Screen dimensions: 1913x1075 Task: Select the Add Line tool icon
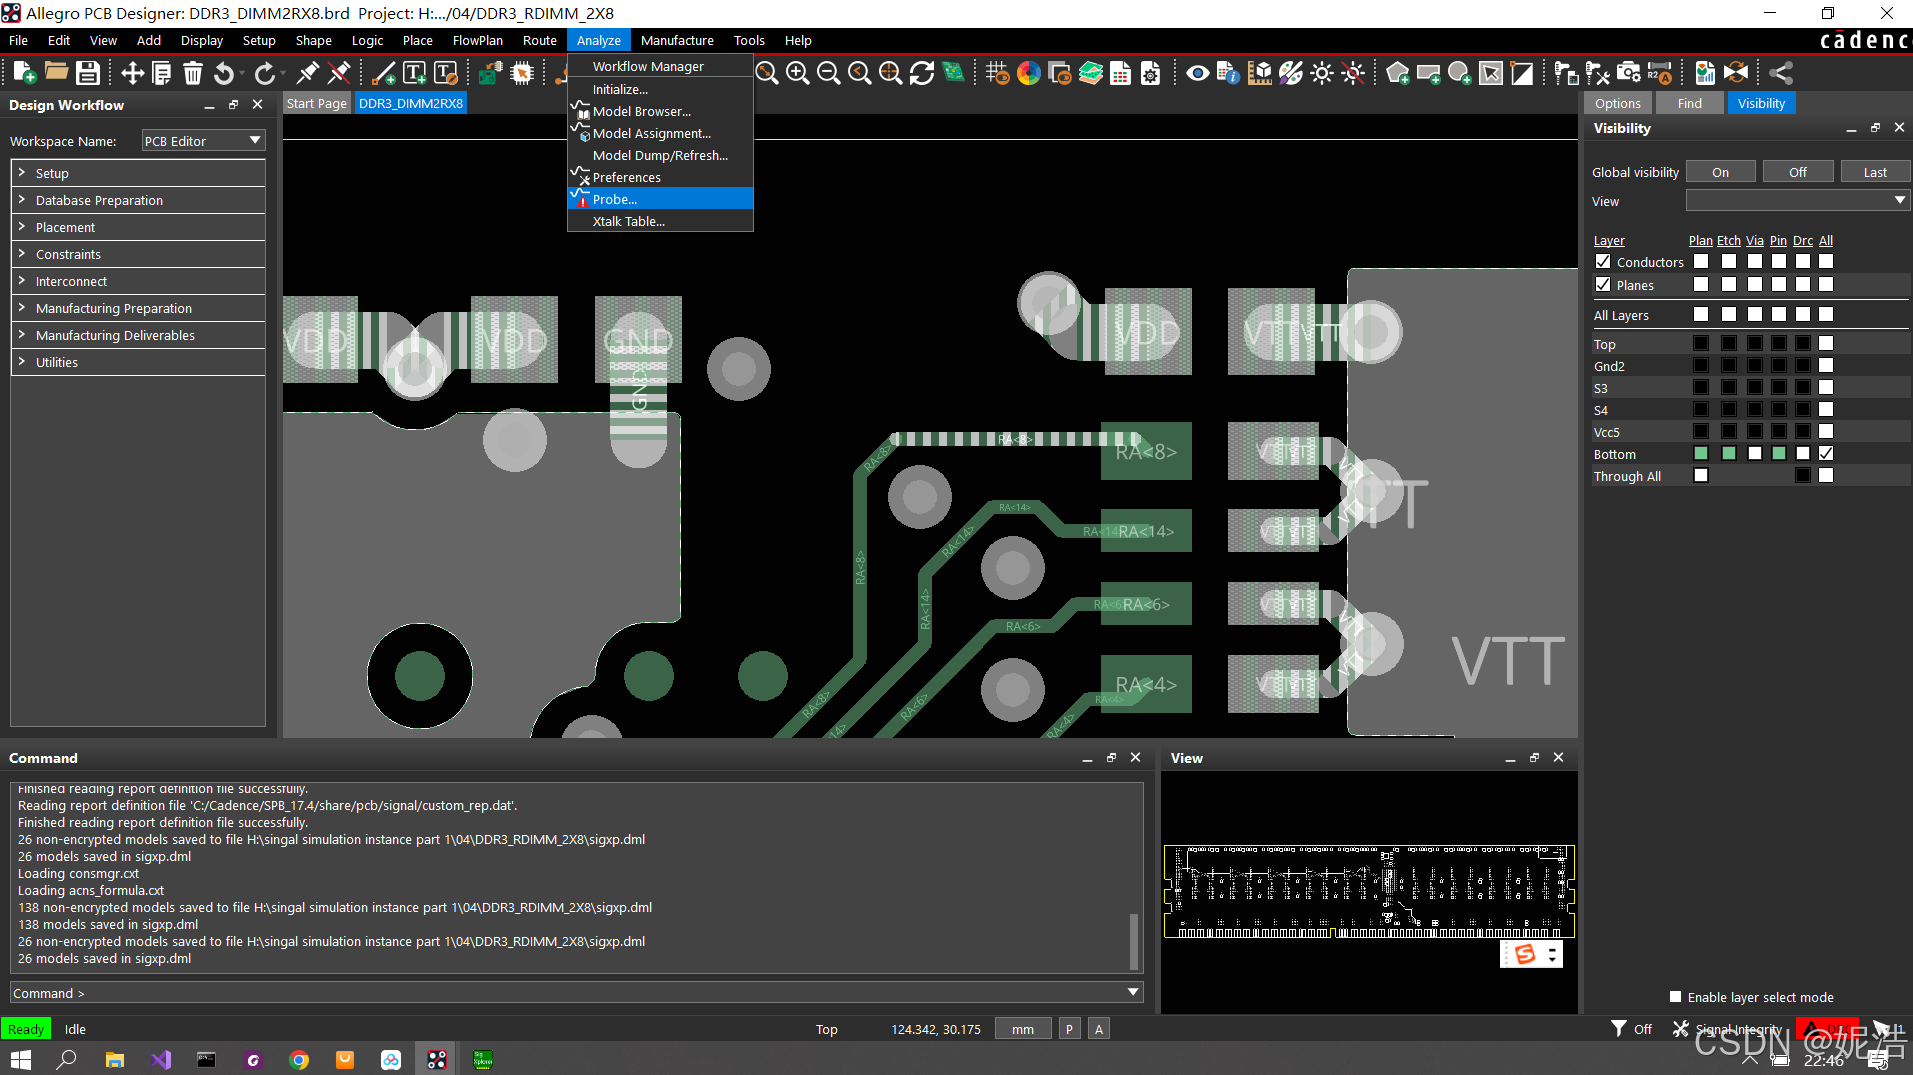click(383, 73)
